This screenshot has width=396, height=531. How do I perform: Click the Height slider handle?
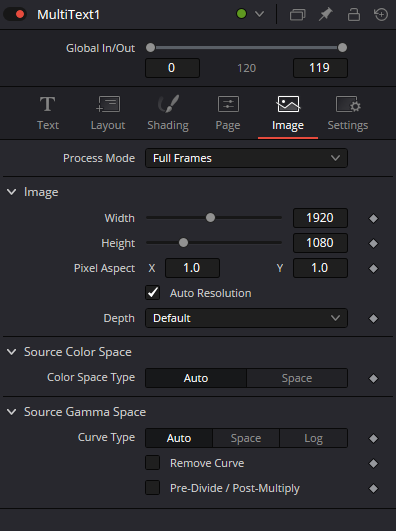coord(183,243)
